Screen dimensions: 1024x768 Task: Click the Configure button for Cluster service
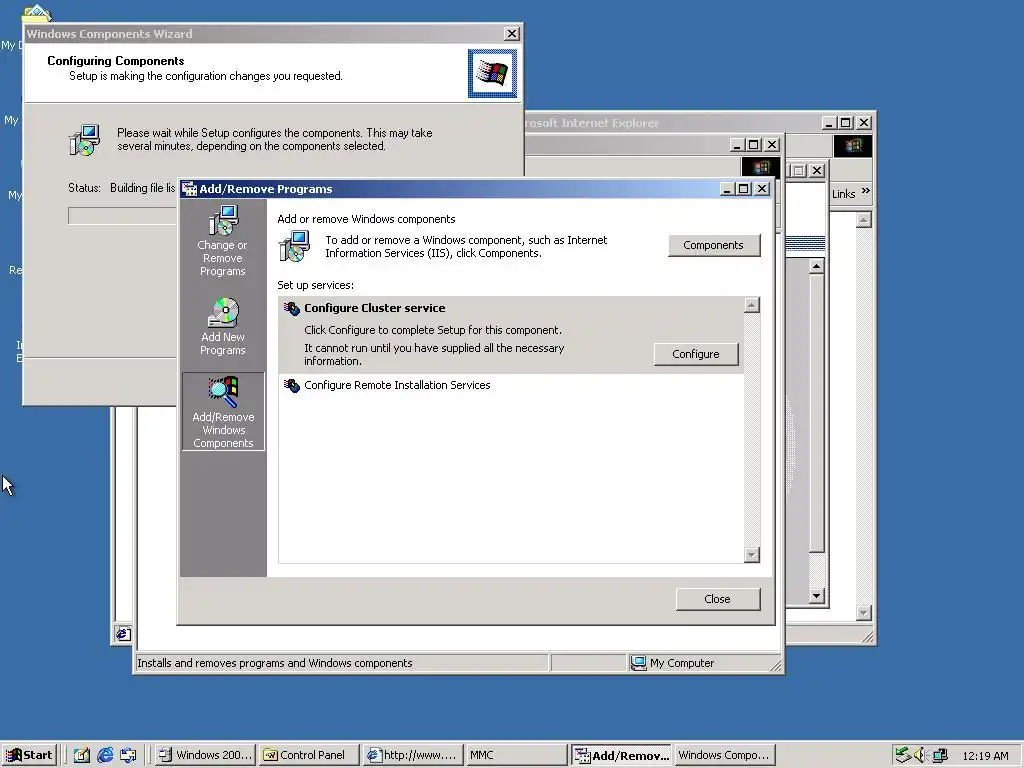[696, 354]
